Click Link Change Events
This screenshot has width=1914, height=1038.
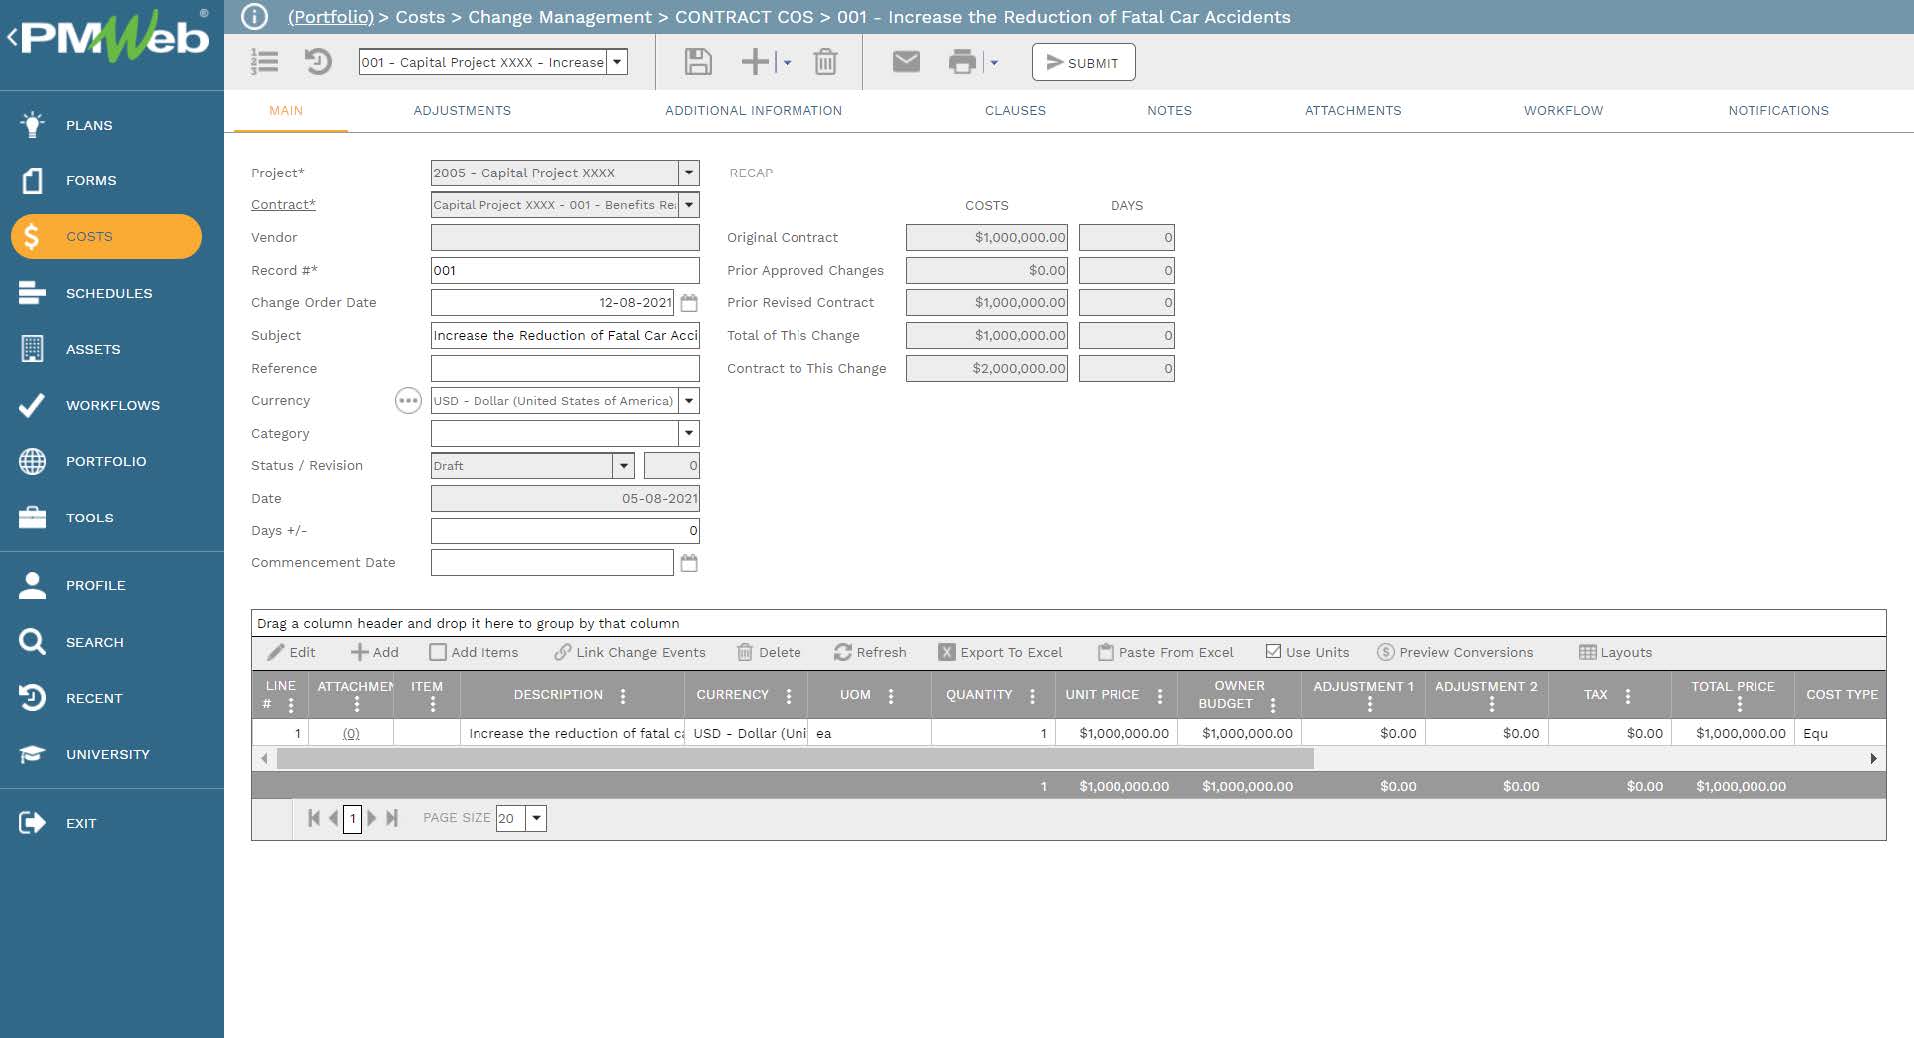pos(630,652)
